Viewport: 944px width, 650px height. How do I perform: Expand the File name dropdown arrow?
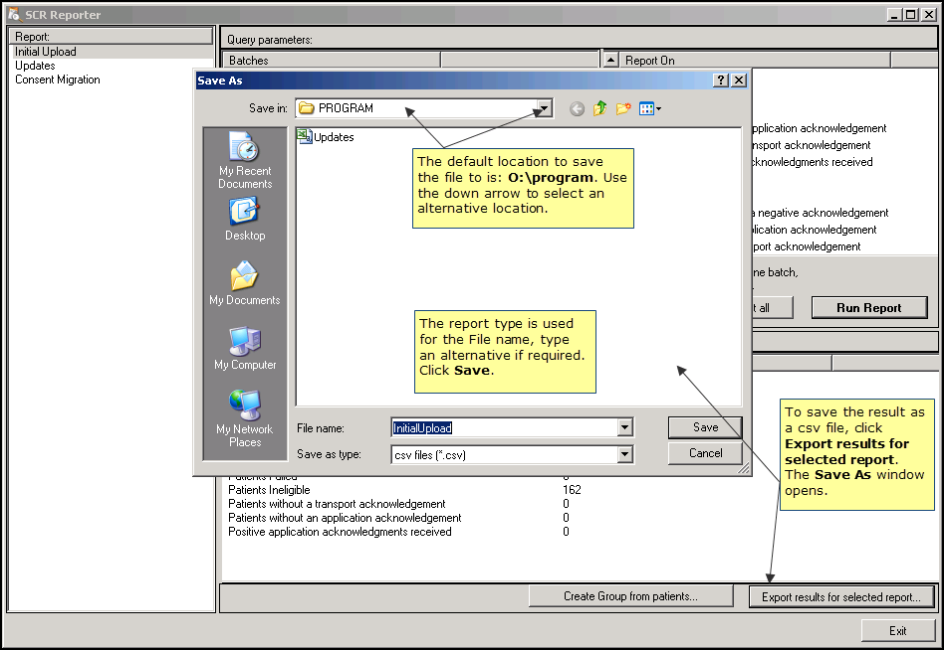pos(625,428)
